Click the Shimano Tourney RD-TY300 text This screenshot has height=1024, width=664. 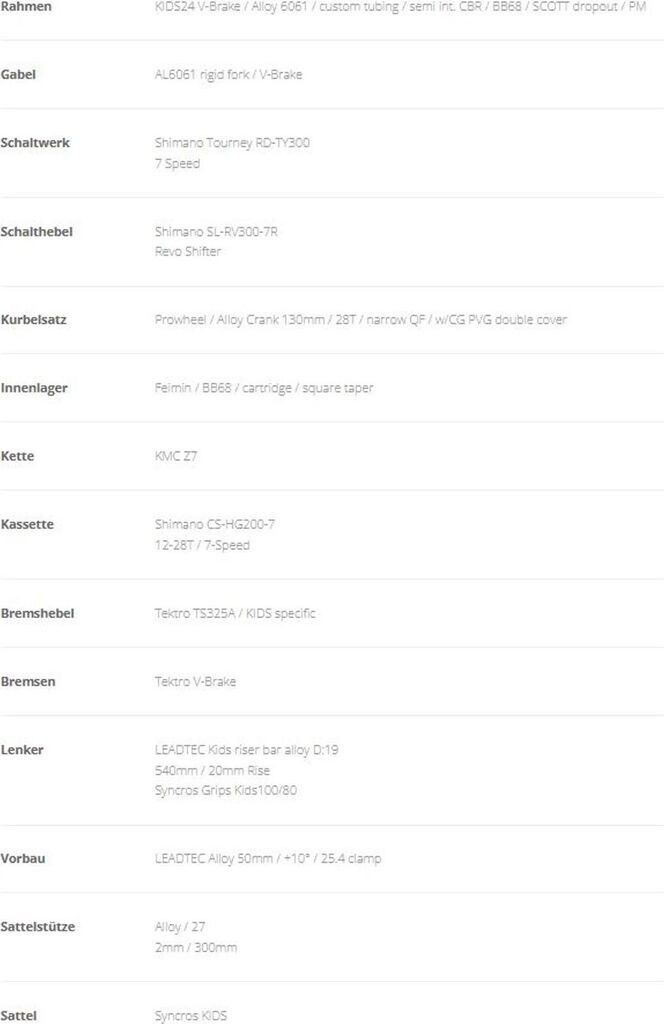click(x=232, y=143)
